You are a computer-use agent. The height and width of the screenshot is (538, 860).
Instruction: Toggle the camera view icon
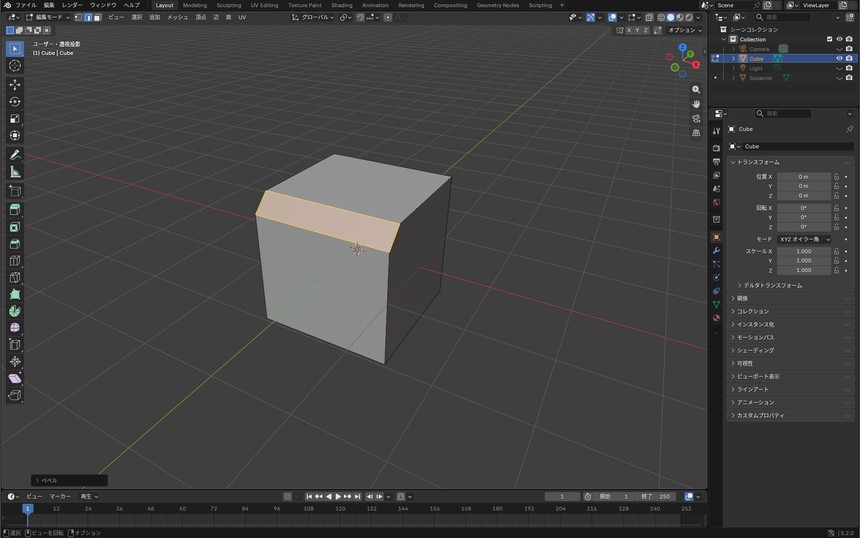click(x=696, y=118)
